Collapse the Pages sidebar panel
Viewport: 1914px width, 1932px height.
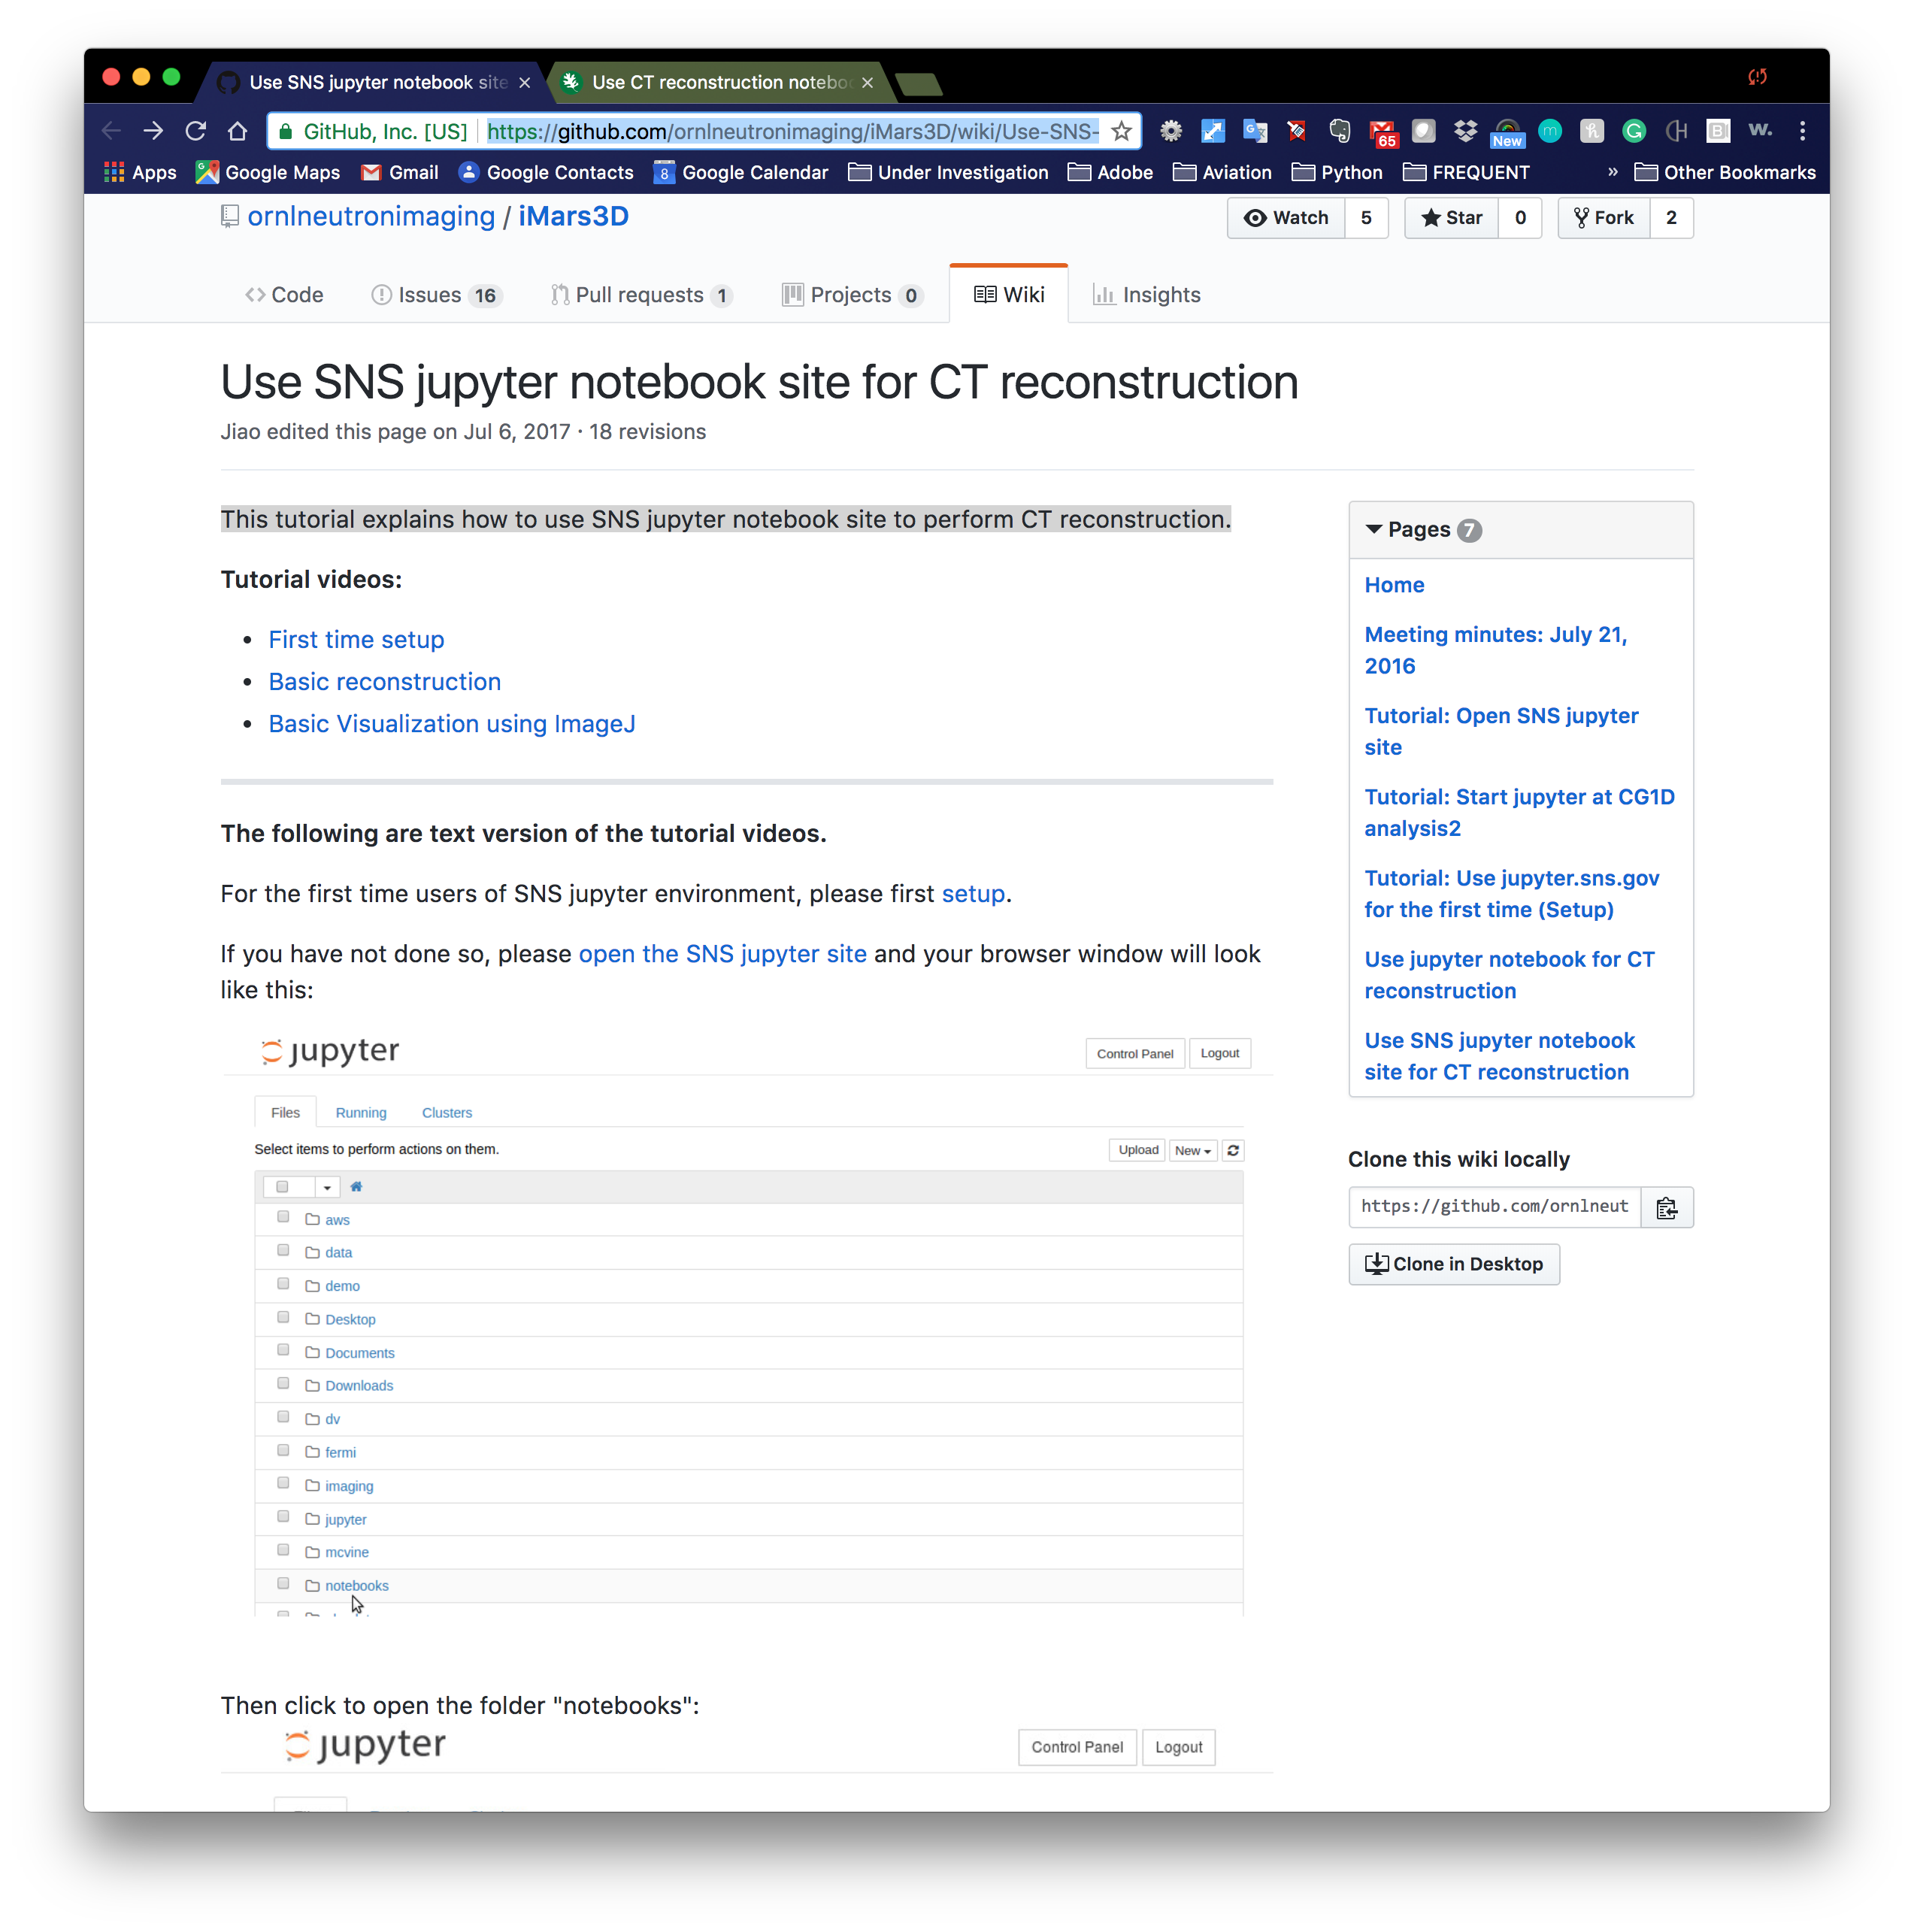(1374, 530)
